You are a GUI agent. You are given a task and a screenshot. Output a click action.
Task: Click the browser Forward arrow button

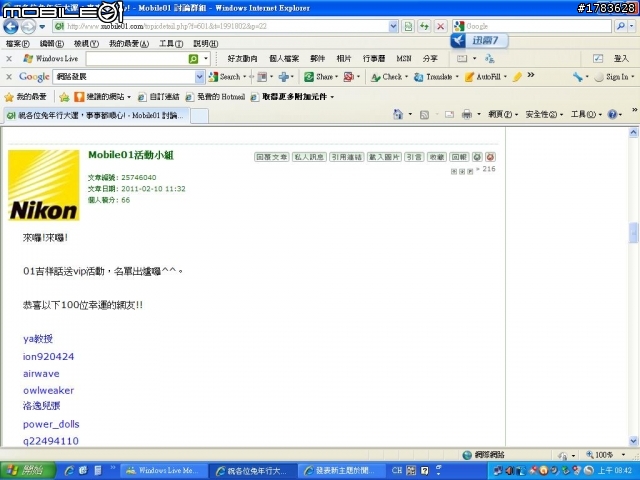[x=28, y=27]
